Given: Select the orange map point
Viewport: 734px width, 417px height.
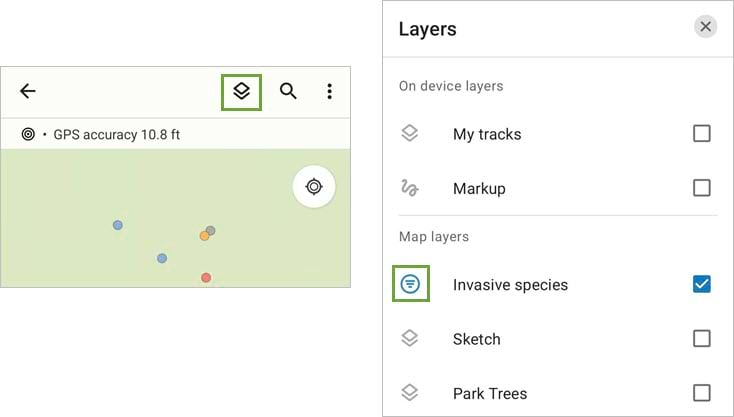Looking at the screenshot, I should (x=204, y=237).
